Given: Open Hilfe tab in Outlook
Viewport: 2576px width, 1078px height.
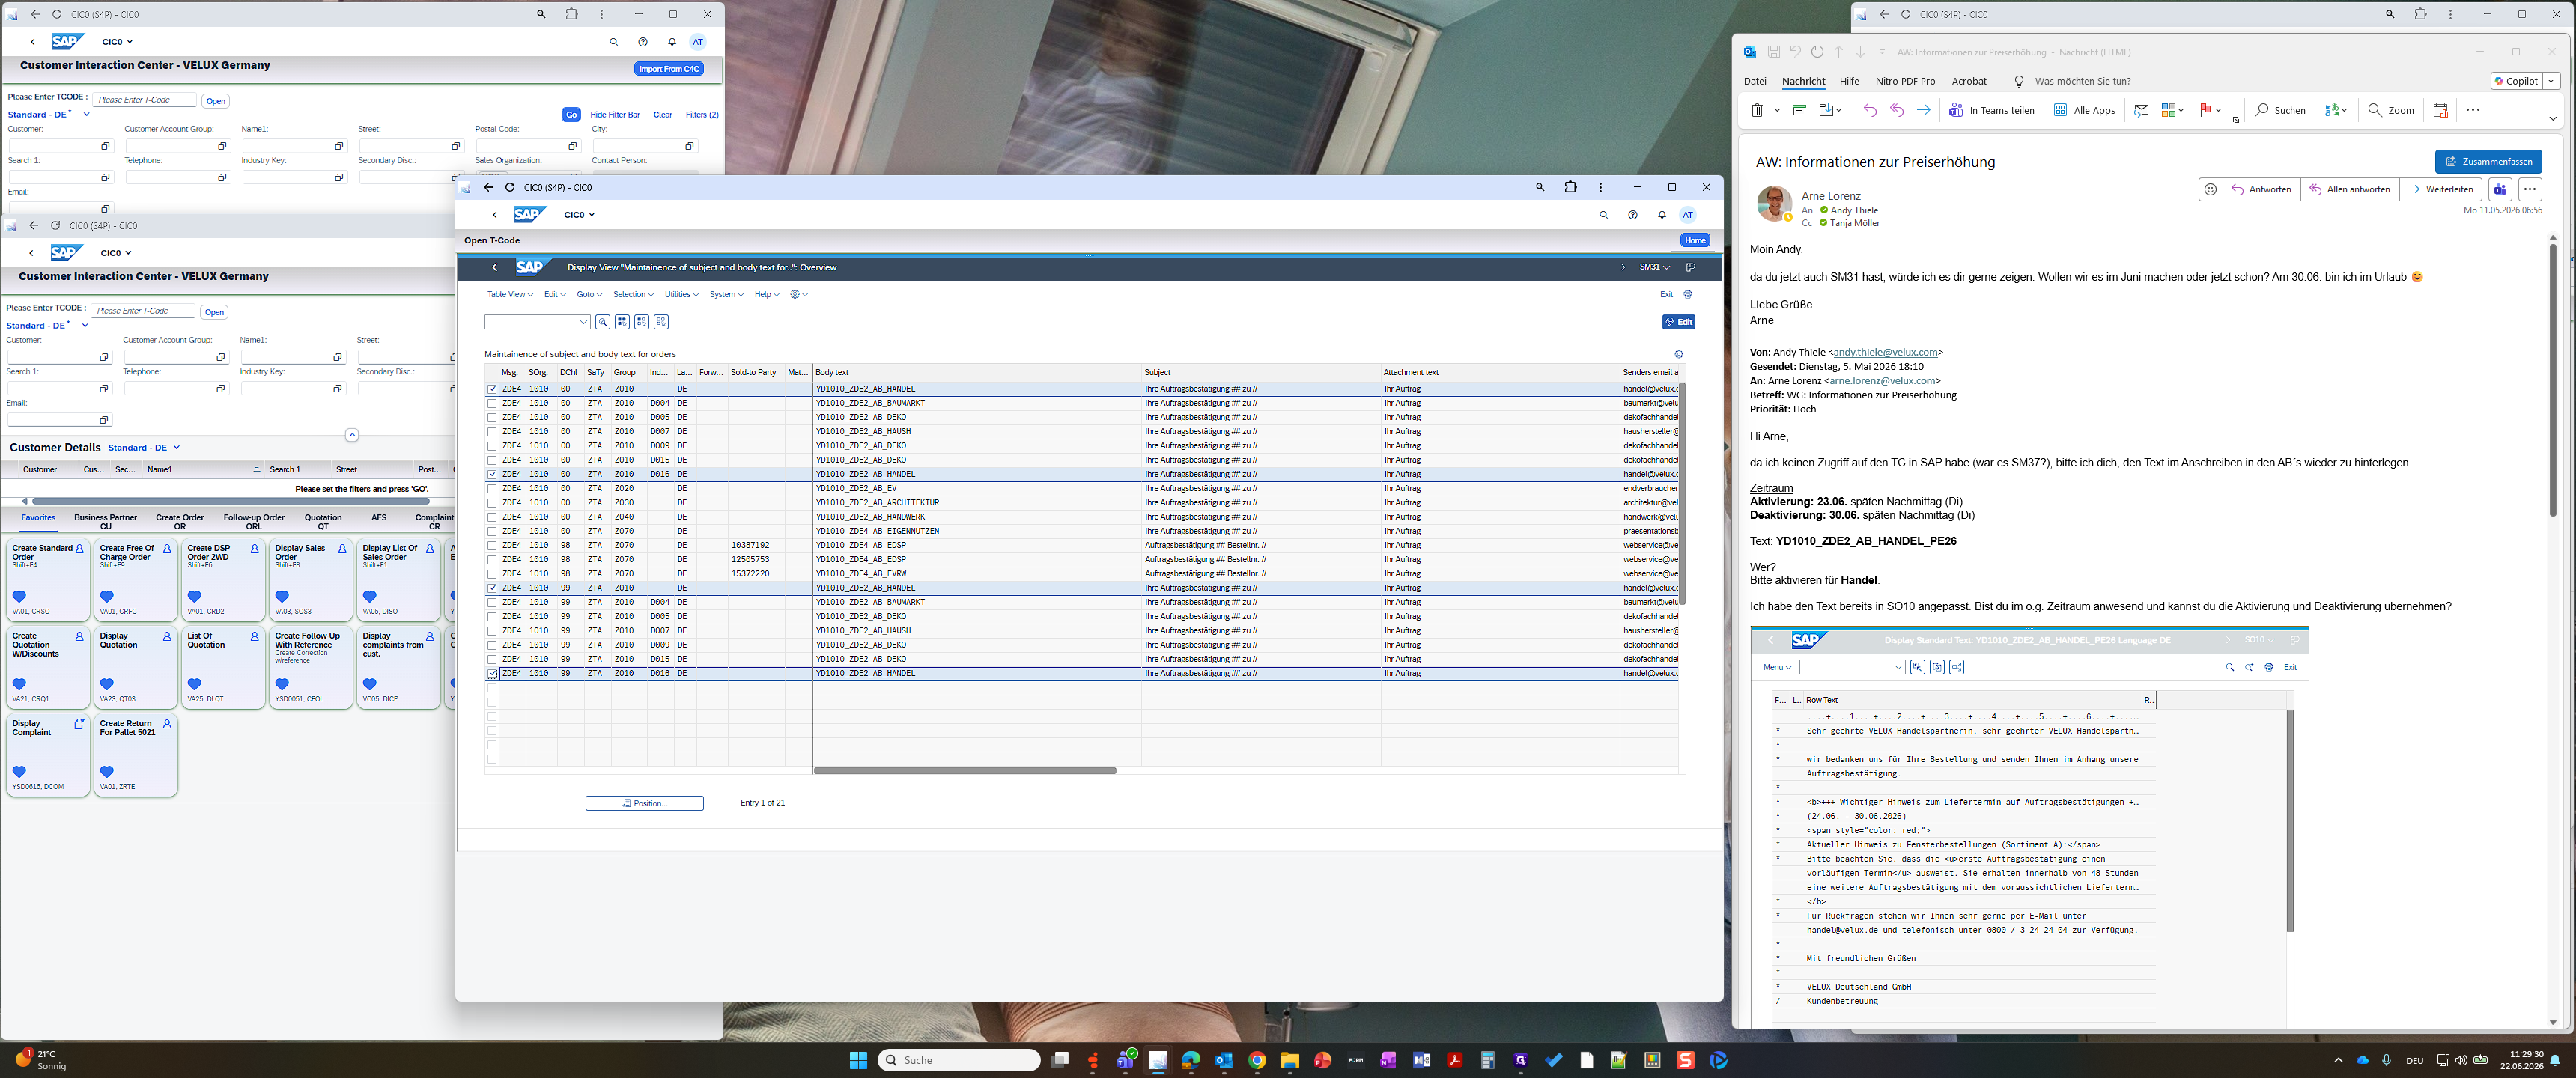Looking at the screenshot, I should click(1850, 81).
